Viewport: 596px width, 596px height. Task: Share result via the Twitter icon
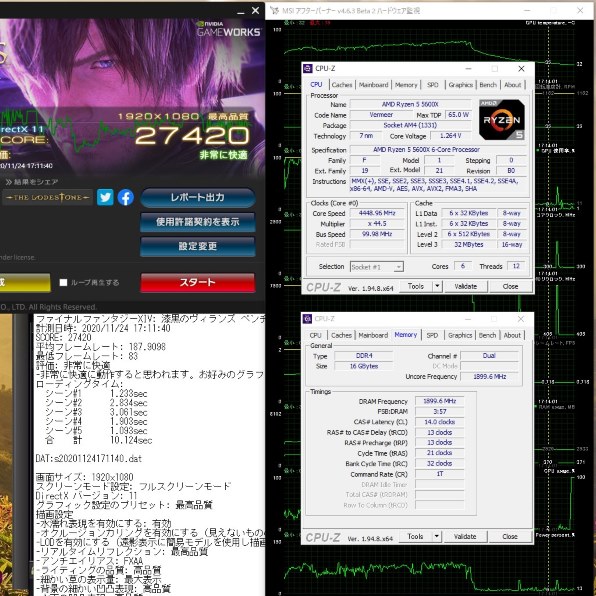point(105,198)
